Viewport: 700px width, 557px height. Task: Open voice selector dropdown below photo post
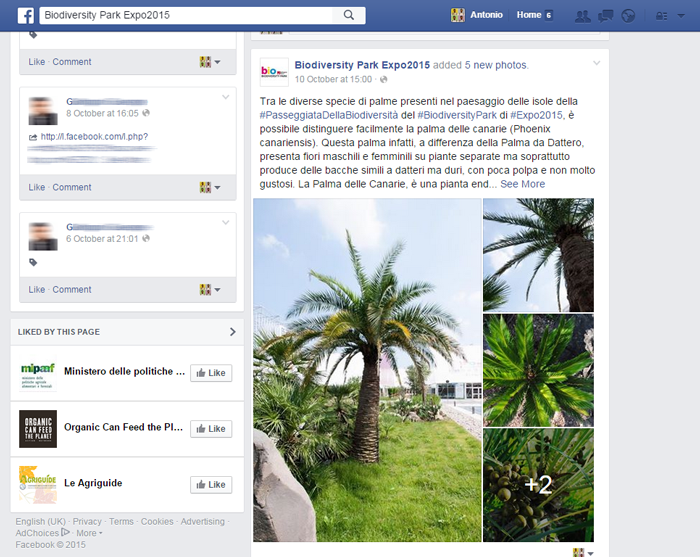point(583,553)
